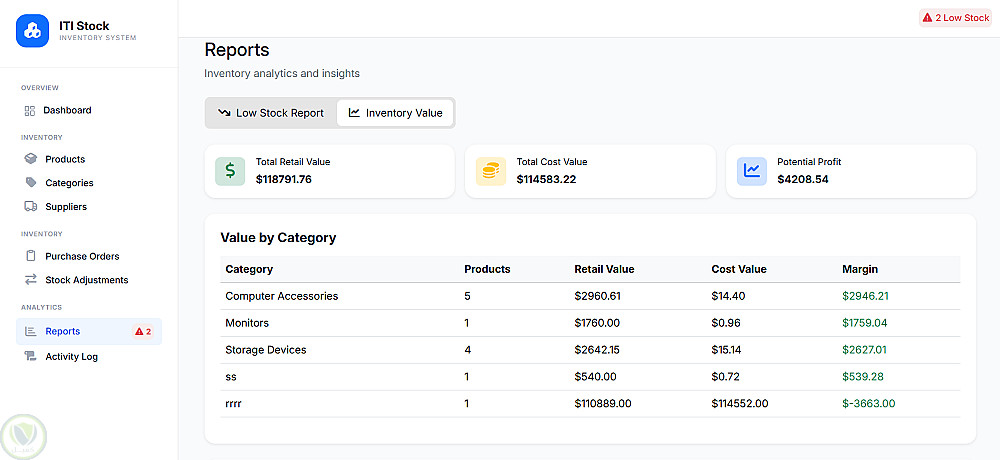This screenshot has width=1000, height=460.
Task: Click the Purchase Orders clipboard icon
Action: [x=30, y=256]
